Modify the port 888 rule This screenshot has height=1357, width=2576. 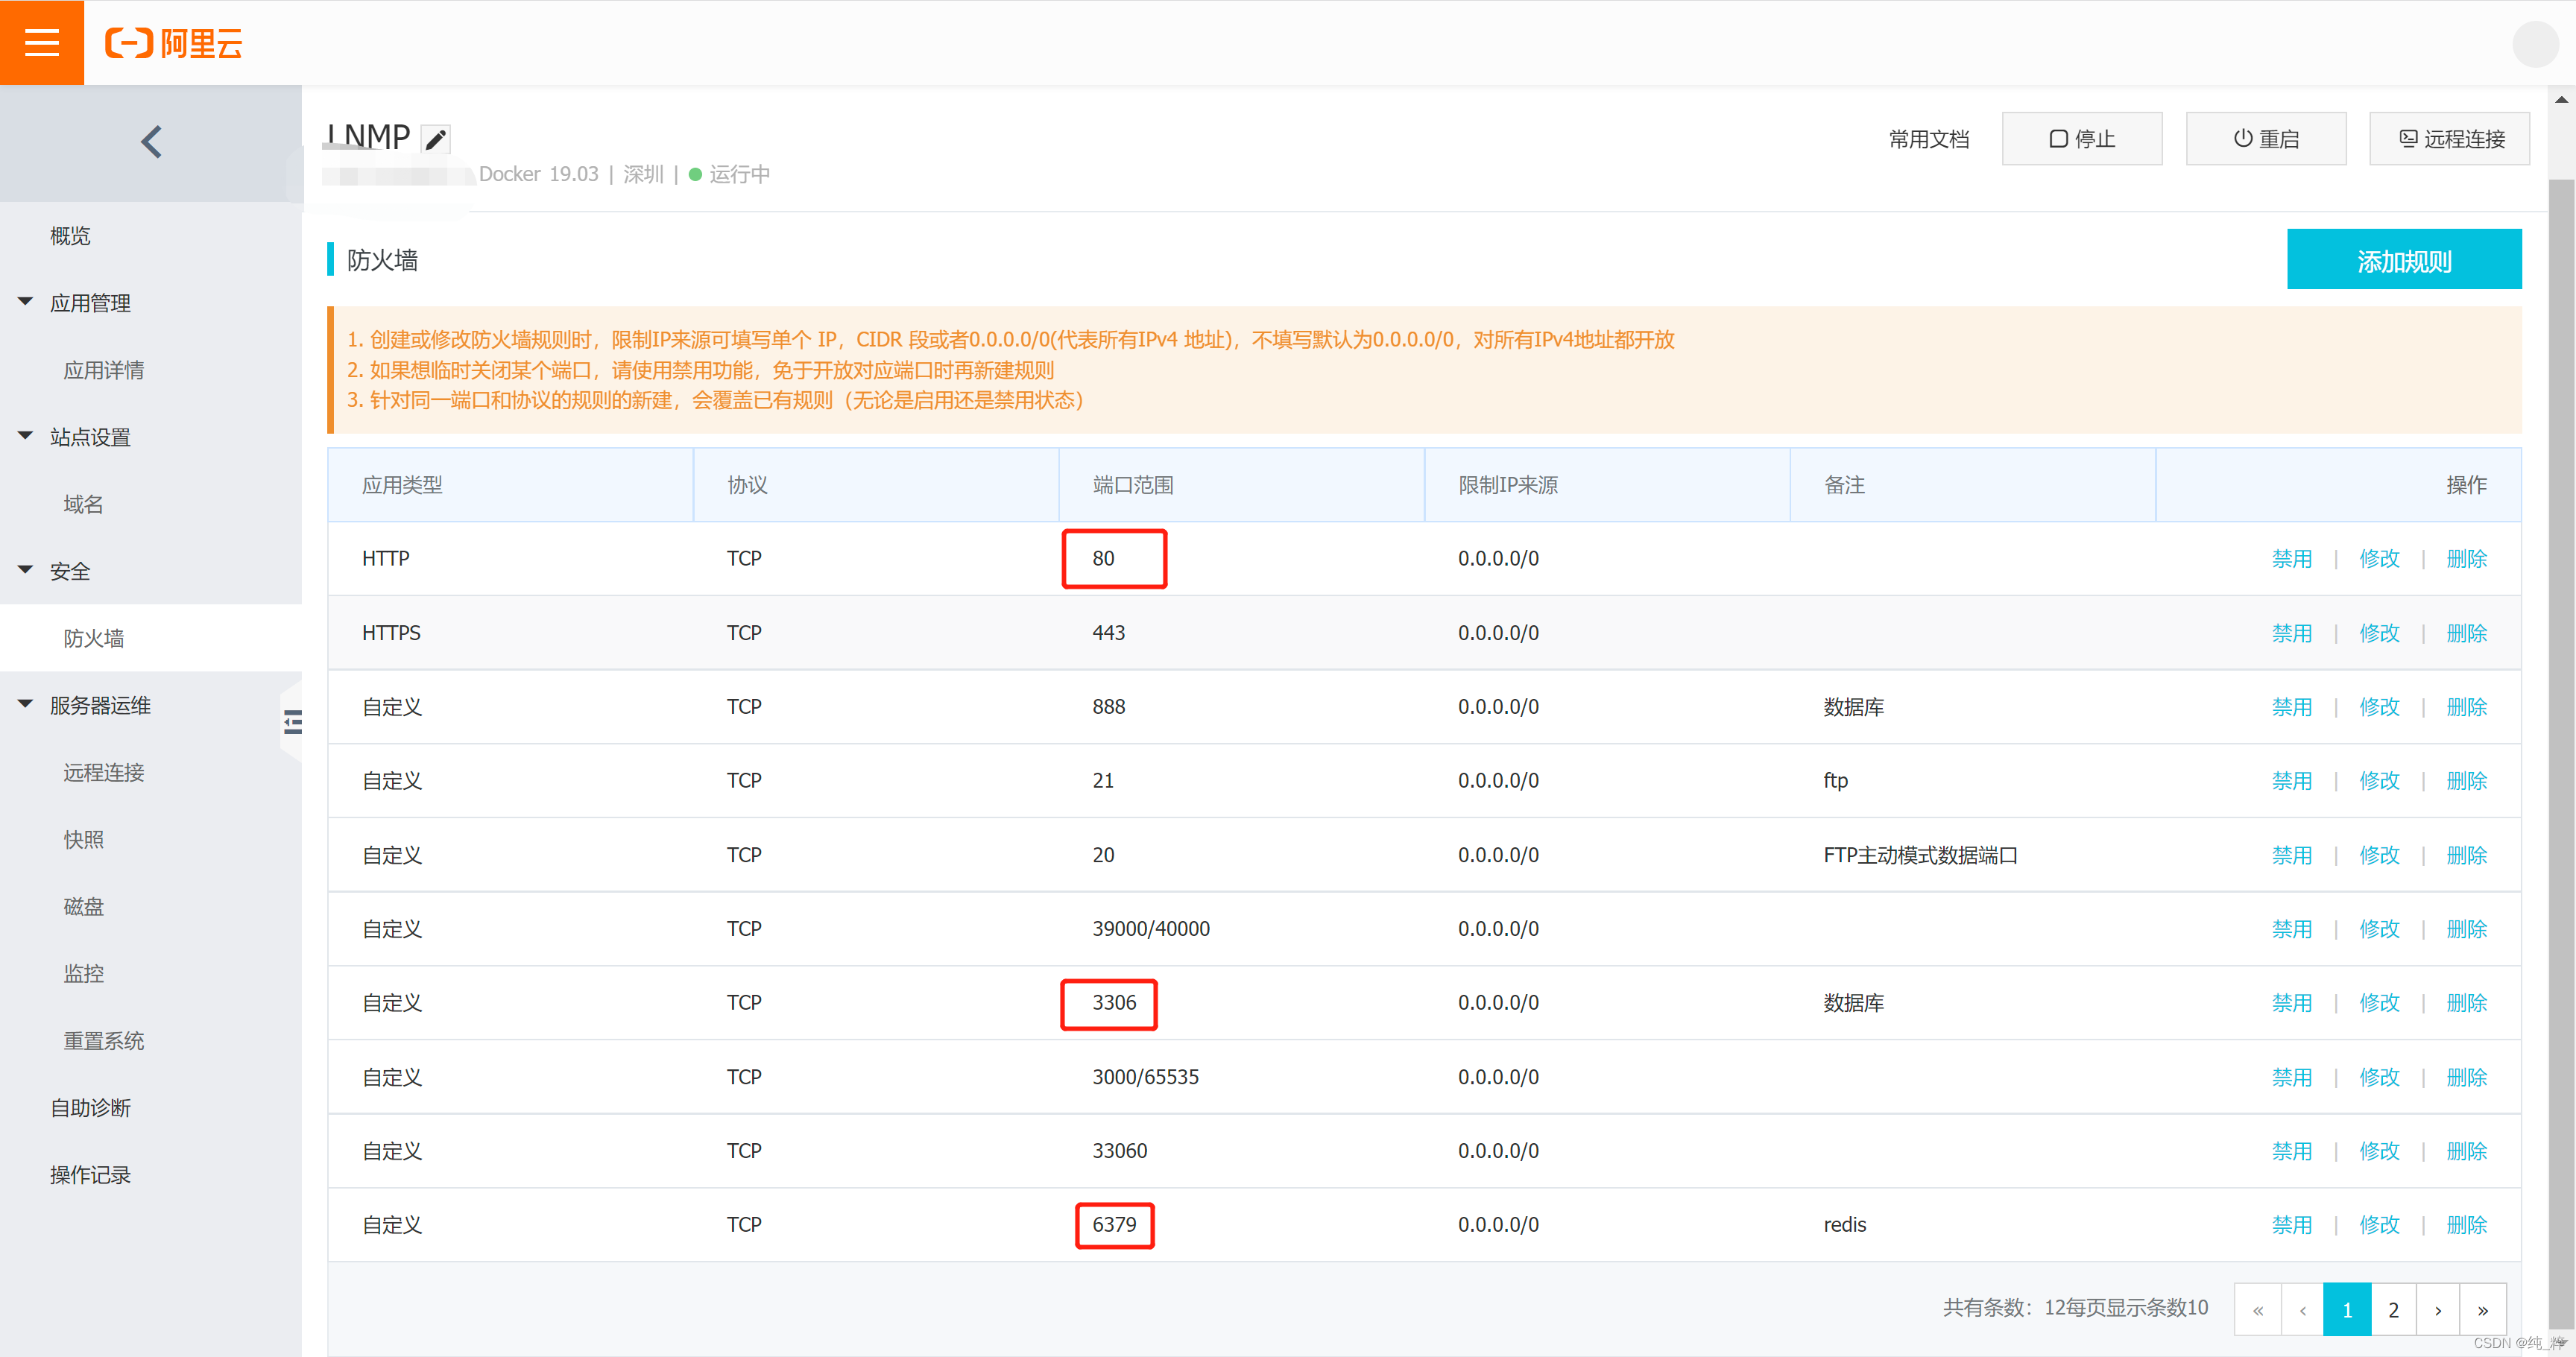2380,706
